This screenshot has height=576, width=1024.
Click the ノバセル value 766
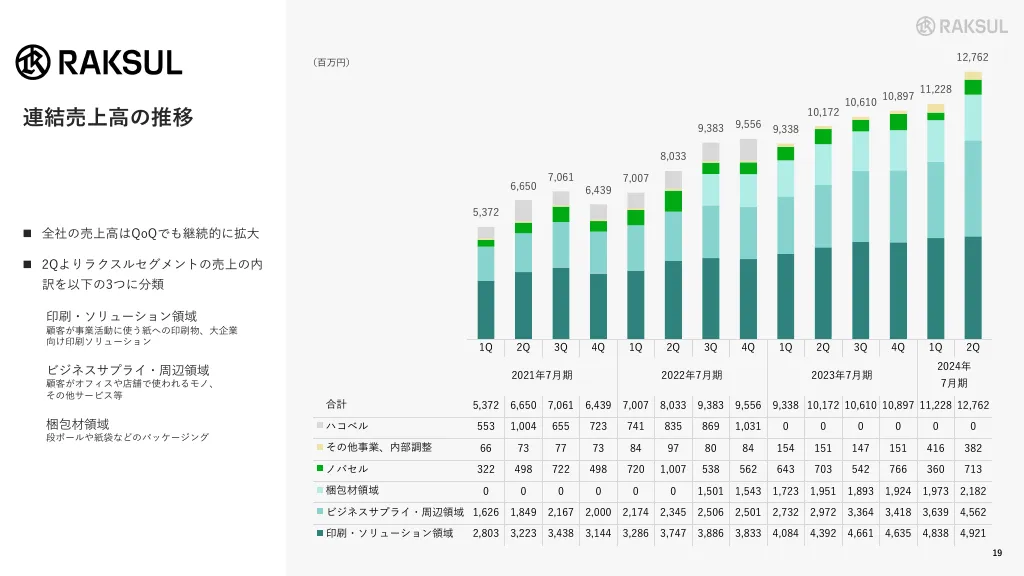pos(898,469)
